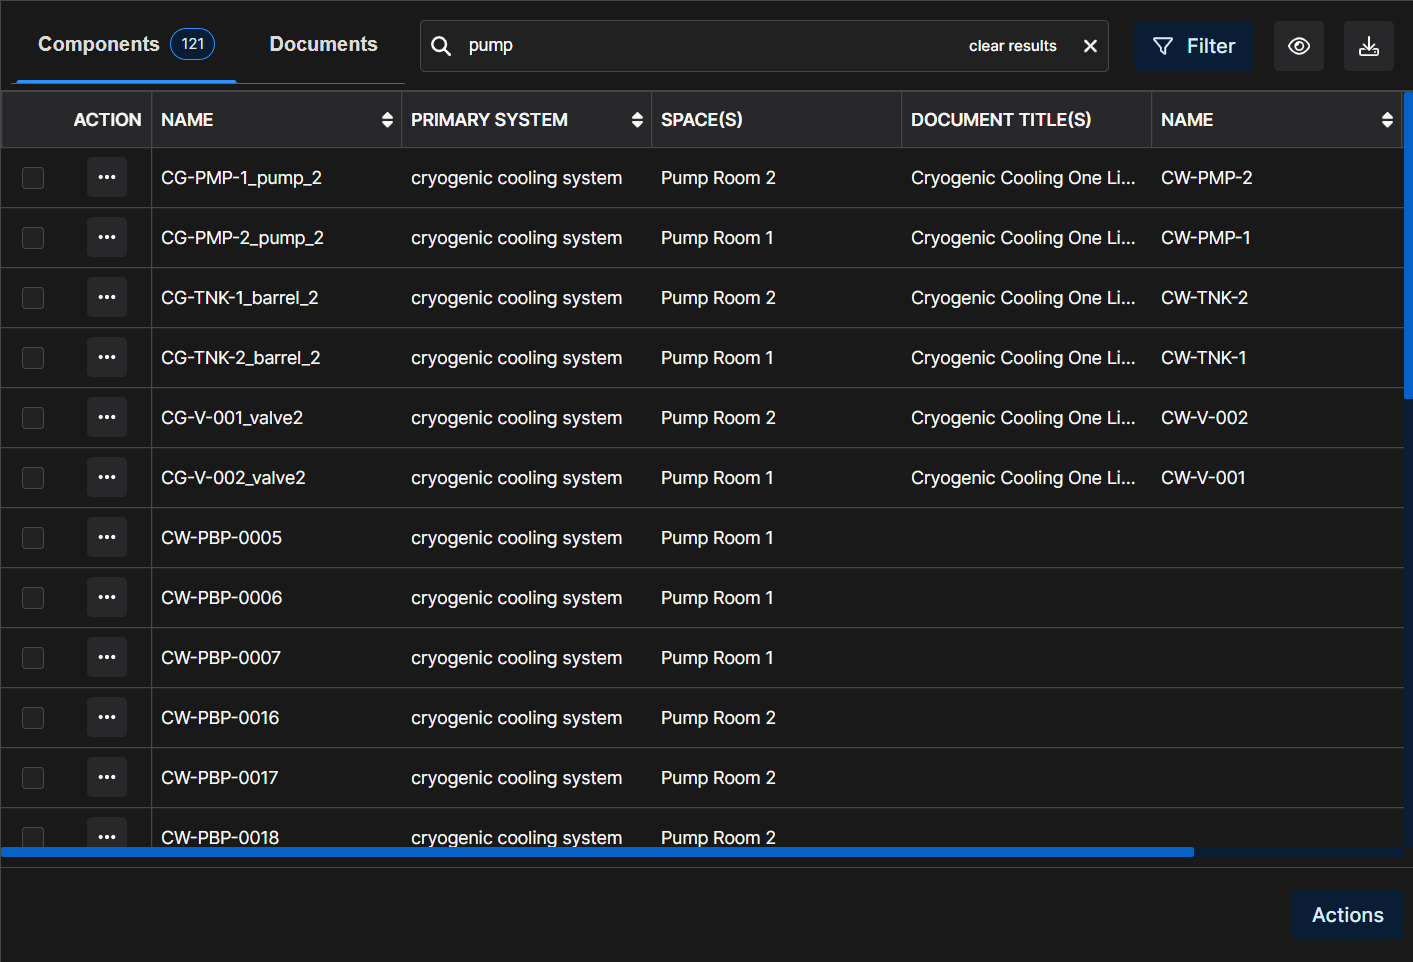Open the ellipsis menu for CW-PBP-0017

click(x=107, y=777)
